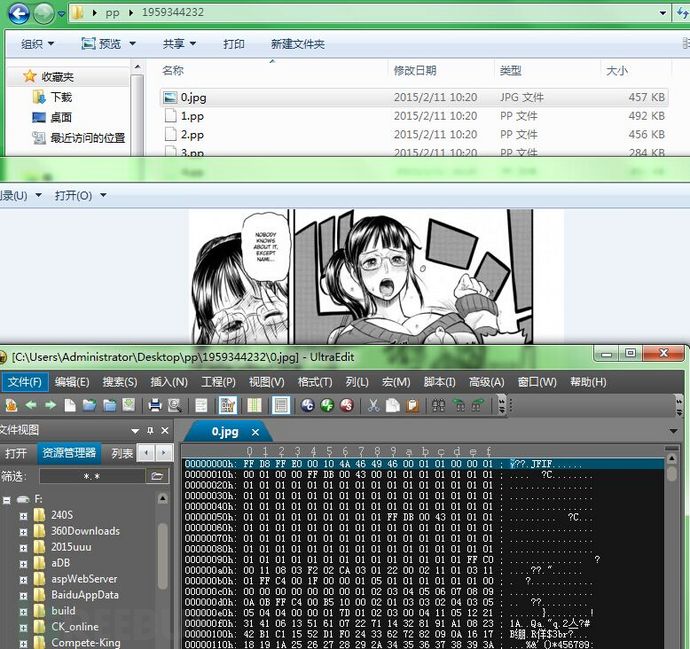
Task: Expand the aDB folder node
Action: tap(23, 564)
